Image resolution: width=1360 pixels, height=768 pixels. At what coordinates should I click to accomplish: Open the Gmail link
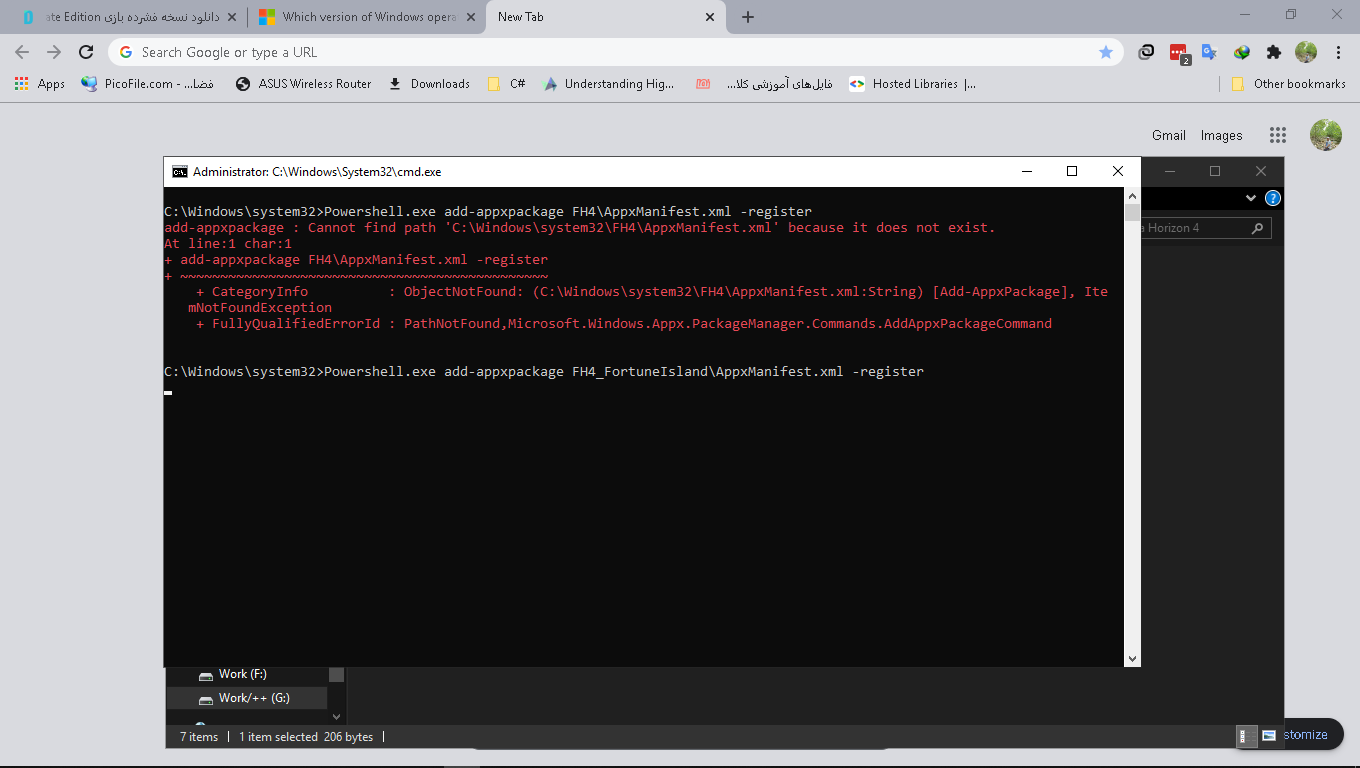point(1168,135)
